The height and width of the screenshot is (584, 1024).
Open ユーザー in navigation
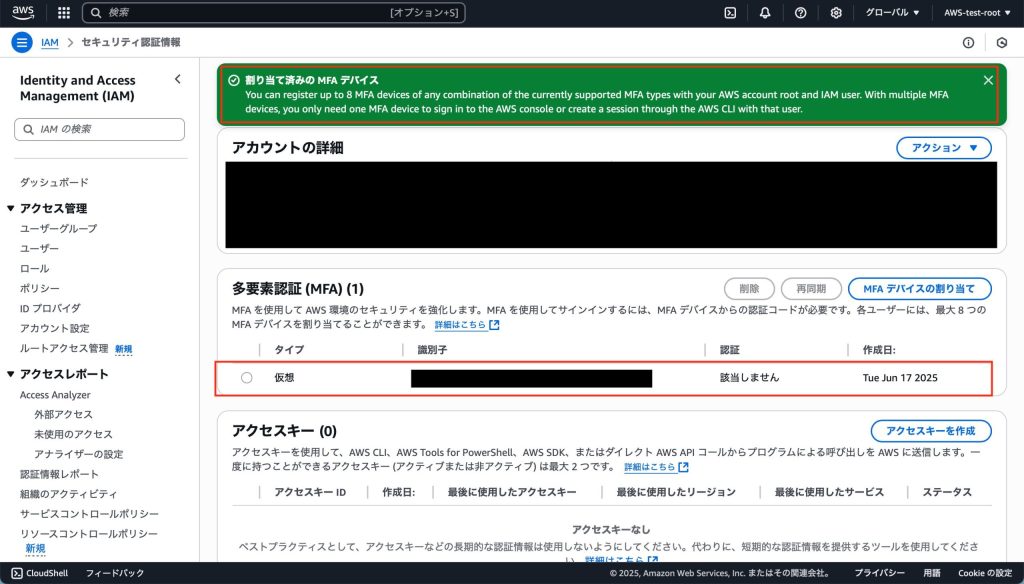coord(39,248)
